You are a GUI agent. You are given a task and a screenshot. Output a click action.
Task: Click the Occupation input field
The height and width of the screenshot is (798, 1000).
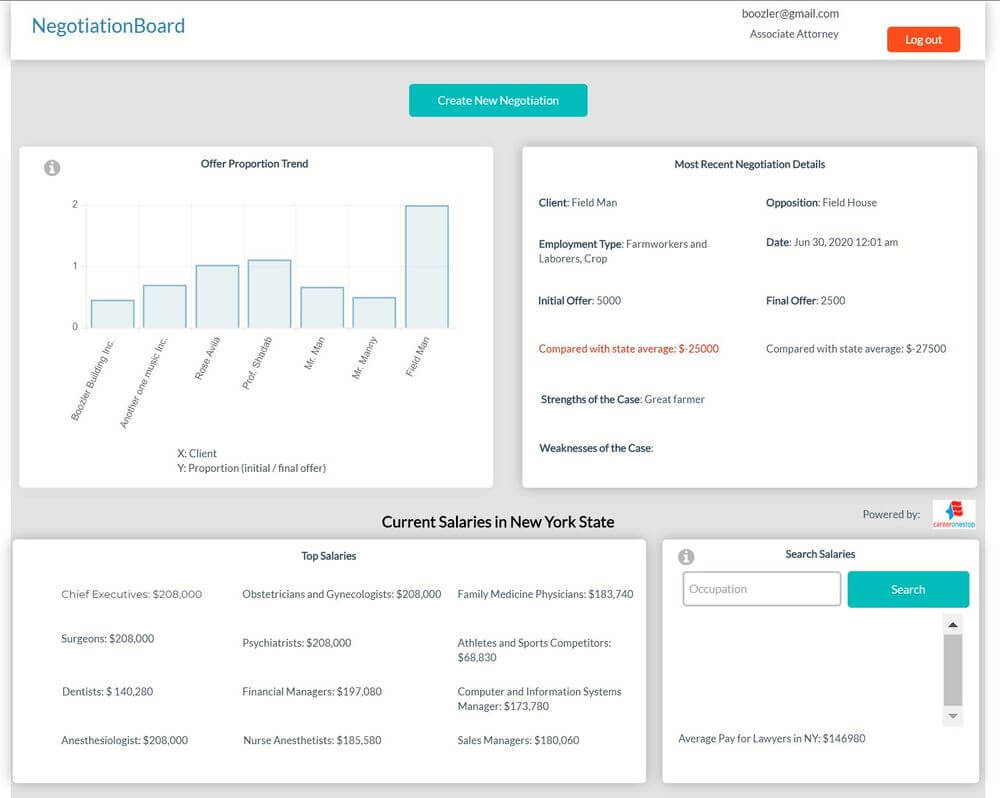tap(761, 589)
